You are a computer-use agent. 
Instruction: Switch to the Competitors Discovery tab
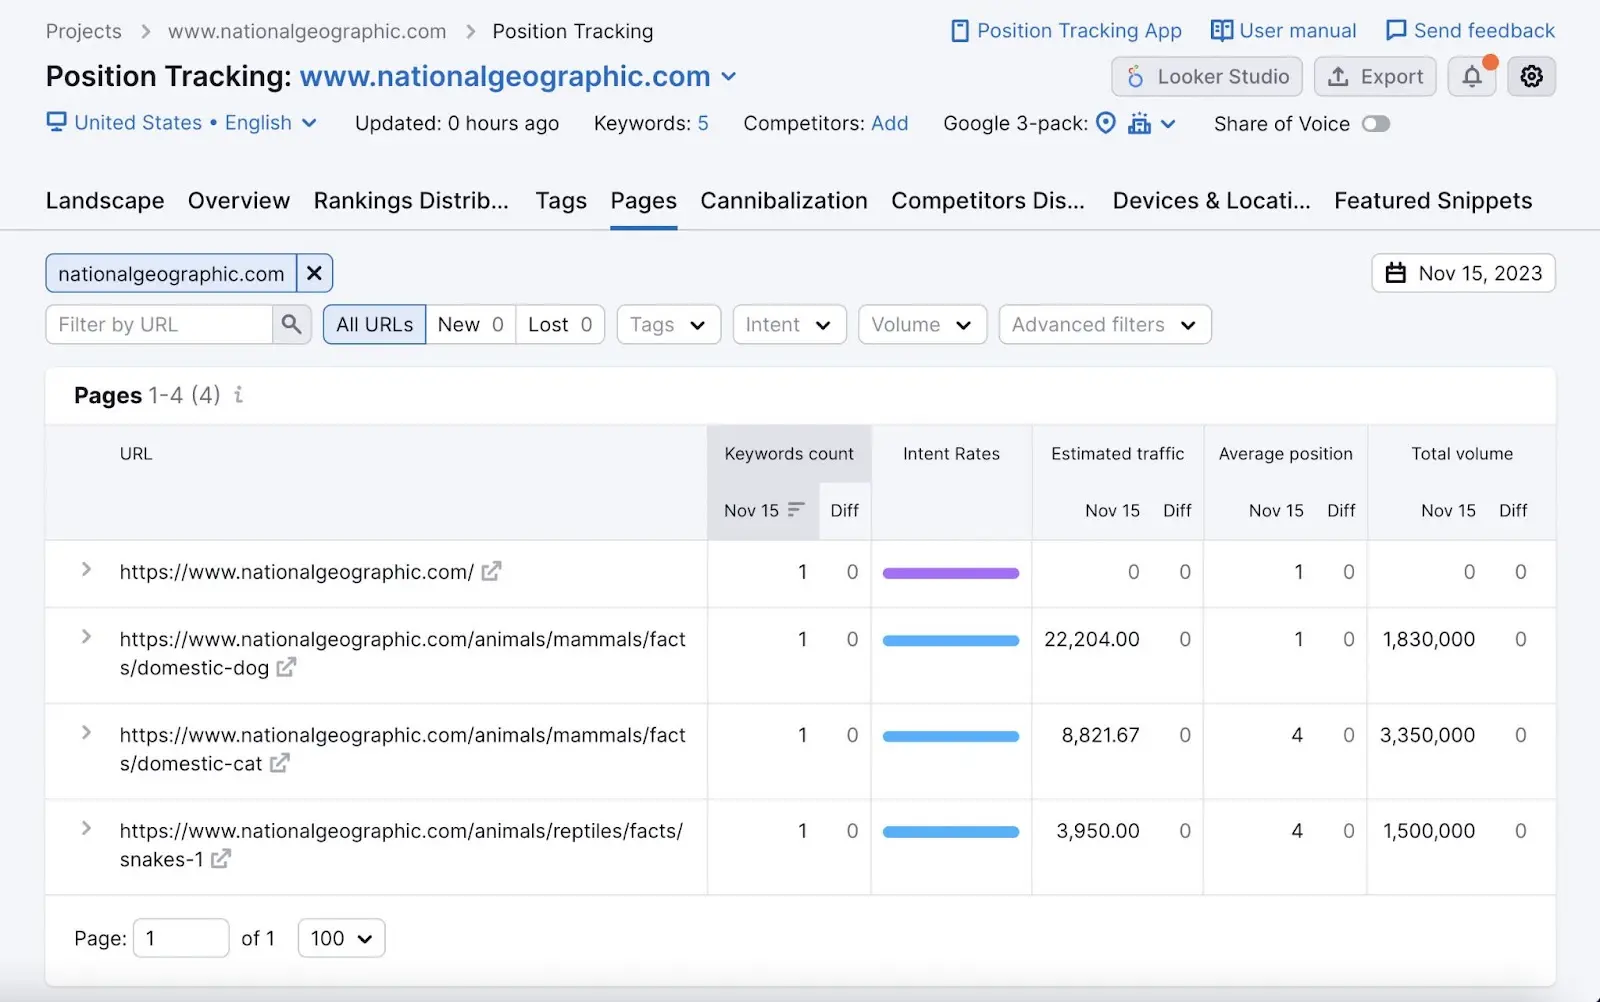(988, 201)
